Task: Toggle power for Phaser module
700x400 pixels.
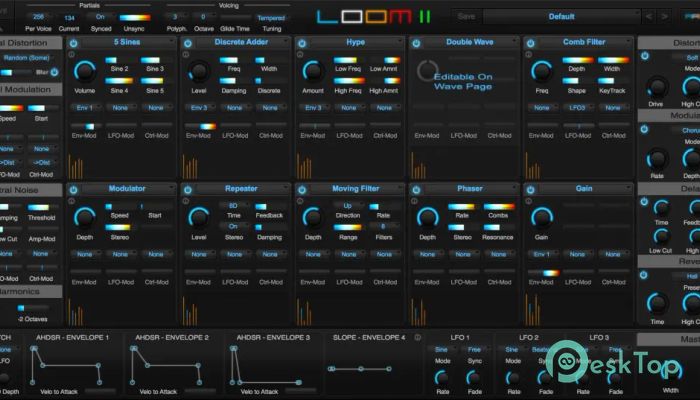Action: click(417, 190)
